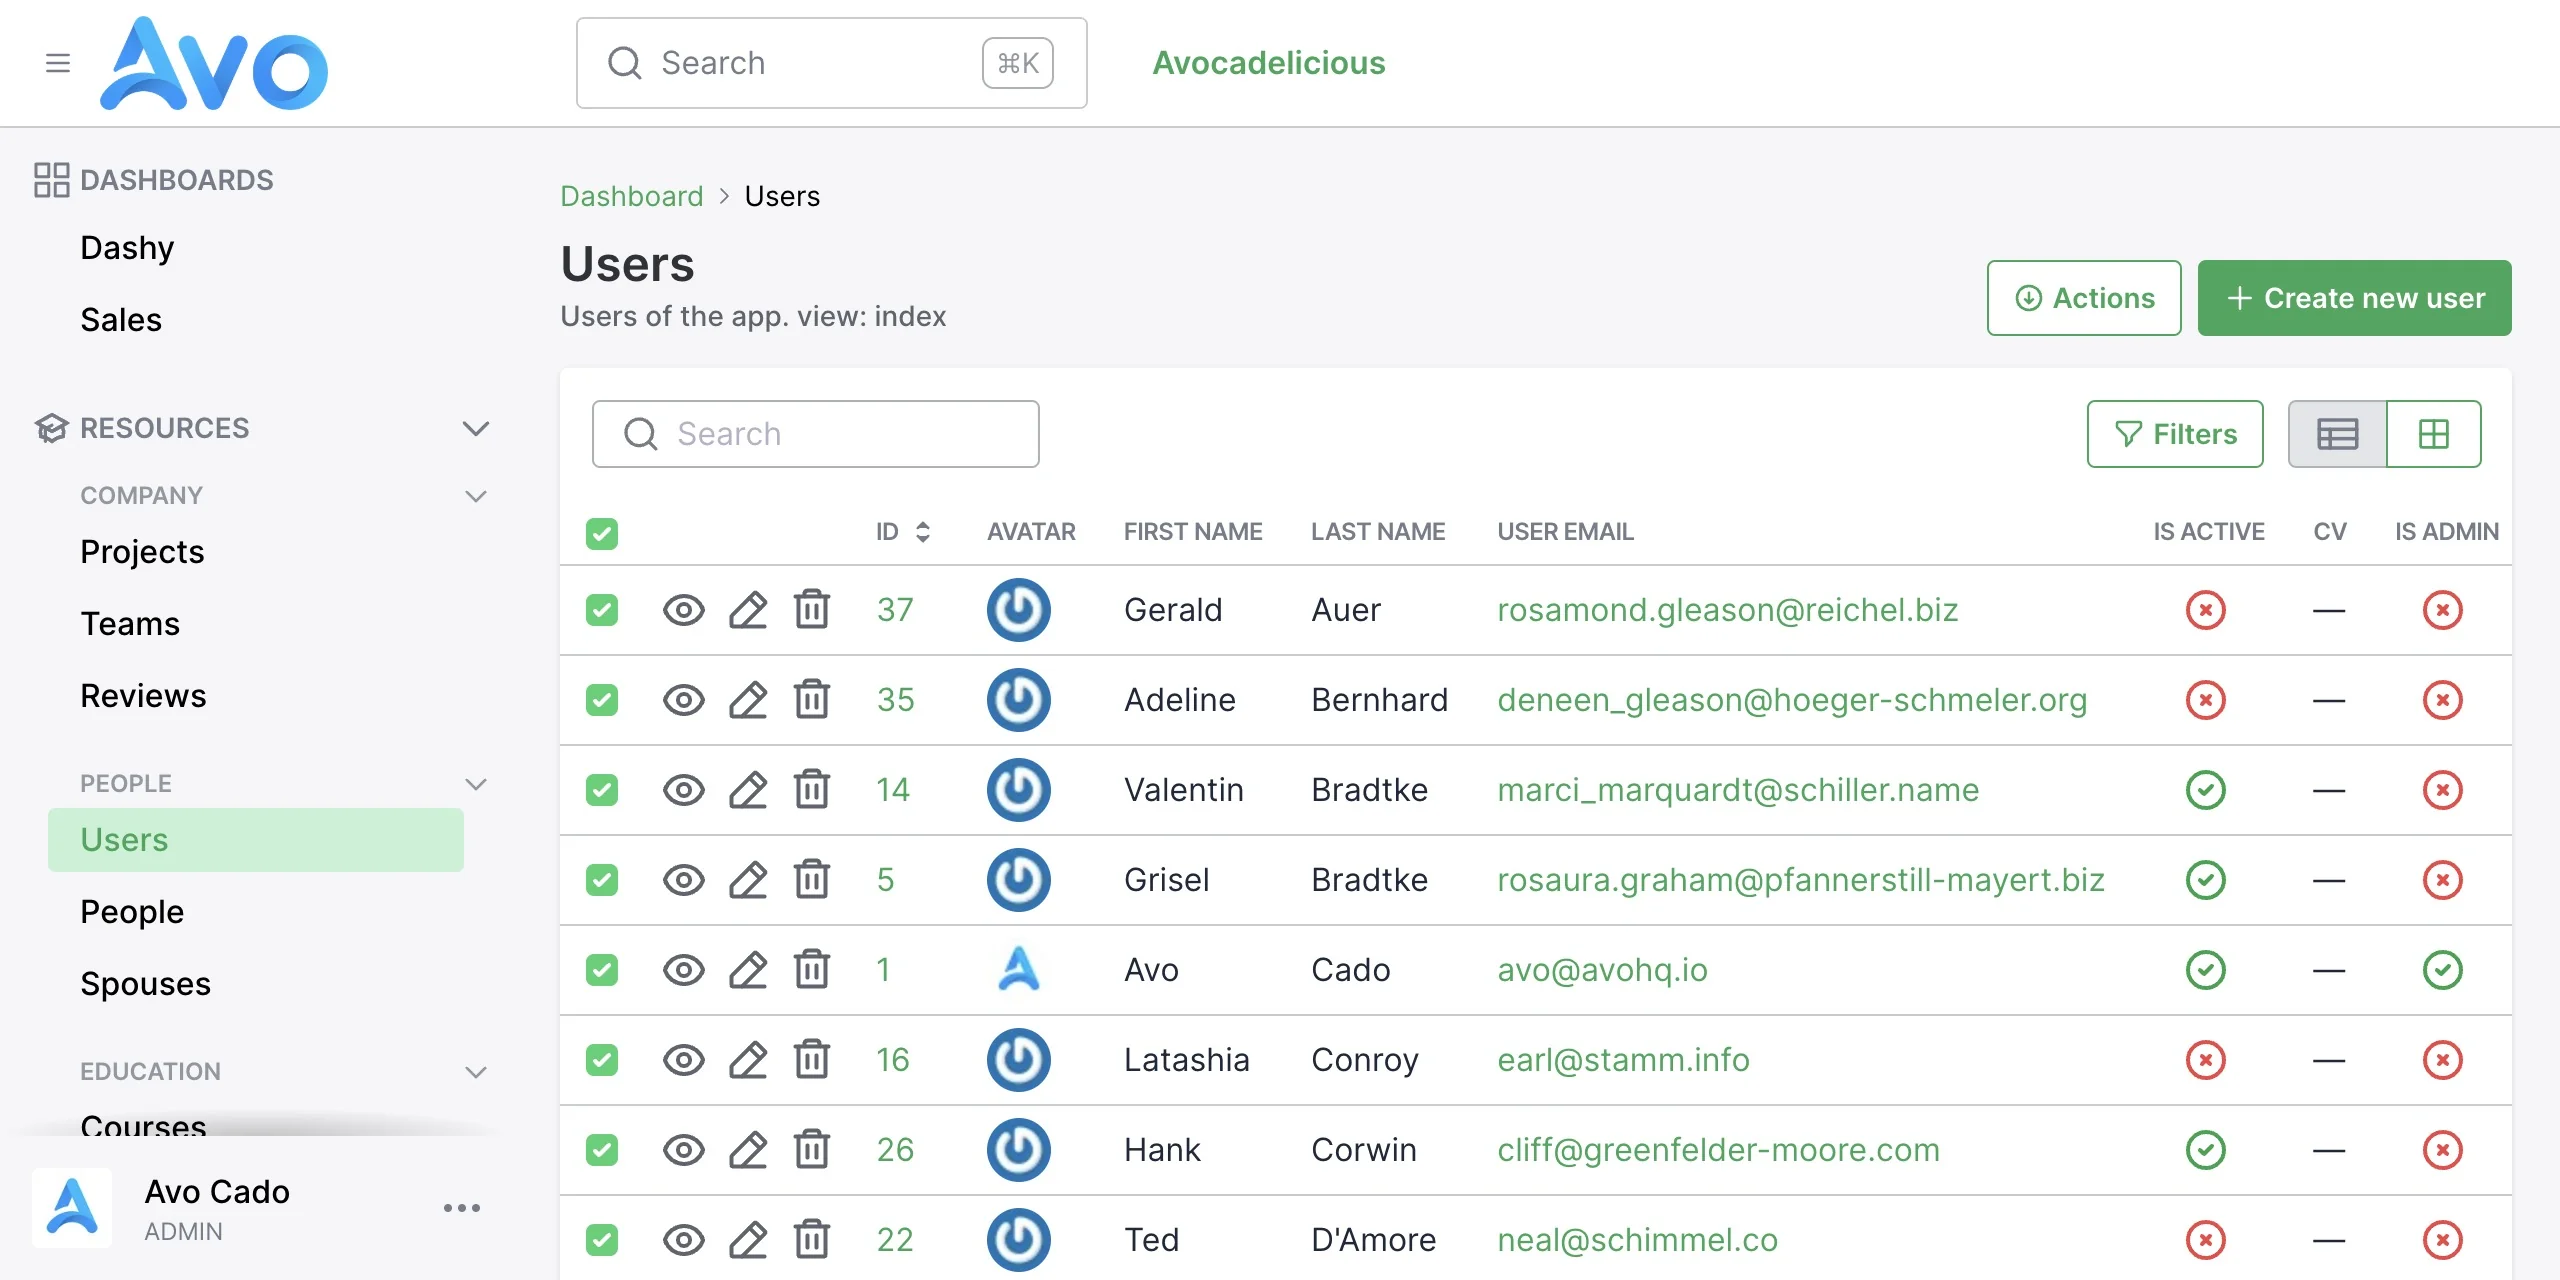
Task: Click Gerald Auer's avatar image
Action: point(1018,610)
